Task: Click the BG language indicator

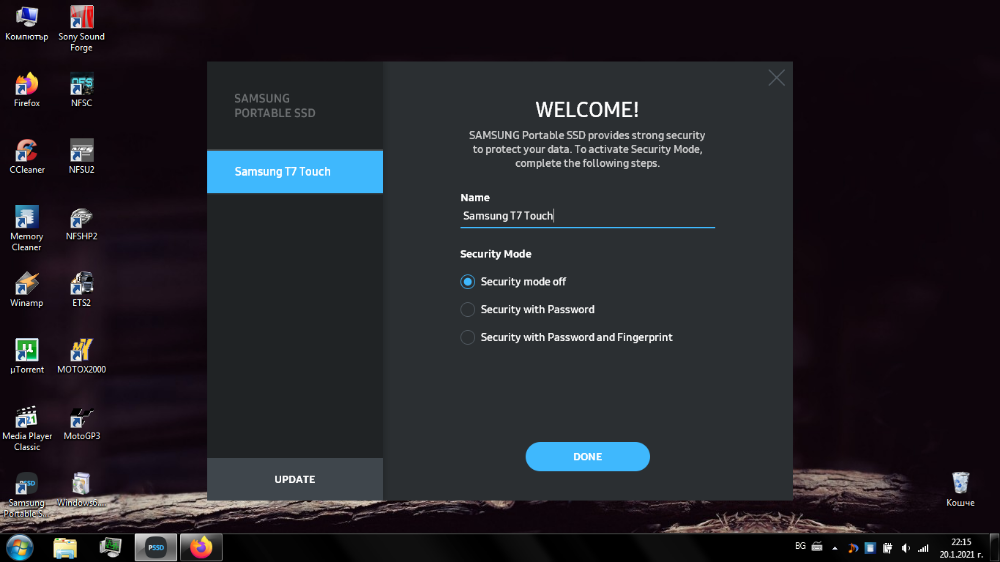Action: point(800,546)
